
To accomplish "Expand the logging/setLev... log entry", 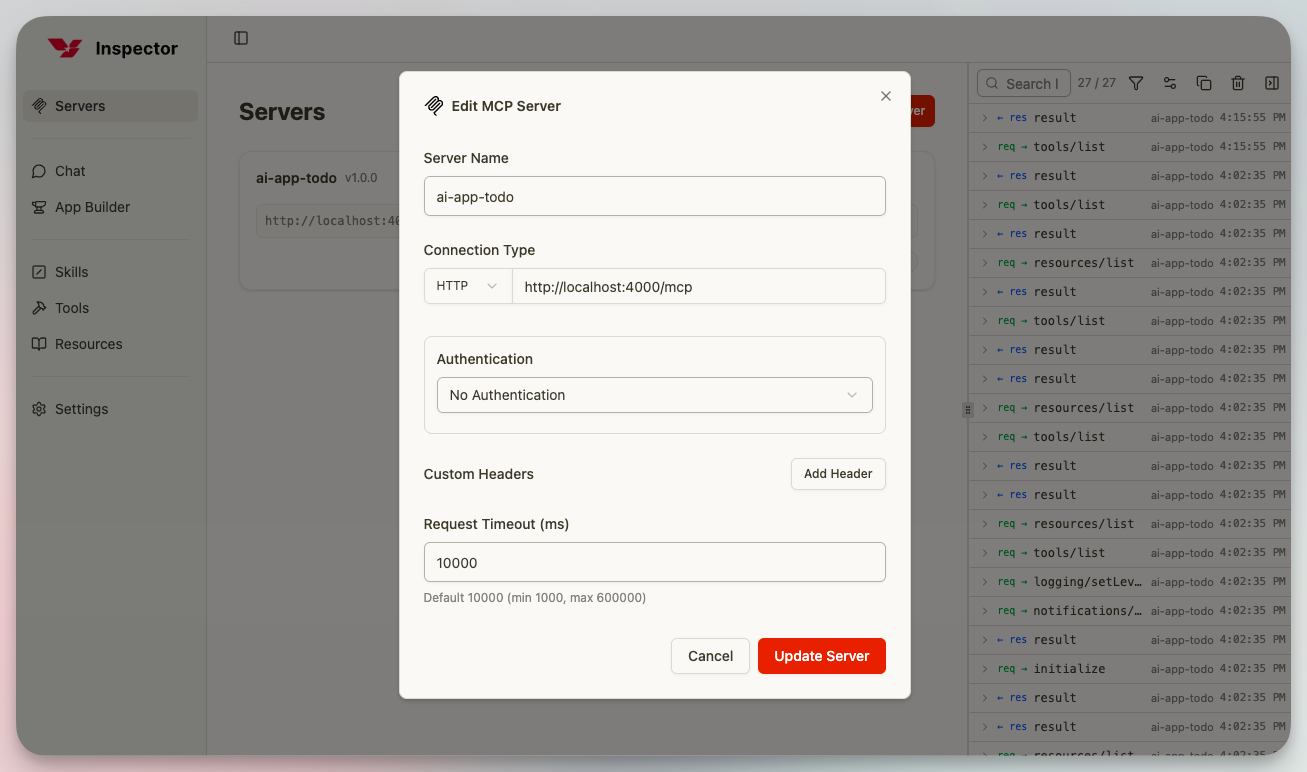I will (1131, 582).
